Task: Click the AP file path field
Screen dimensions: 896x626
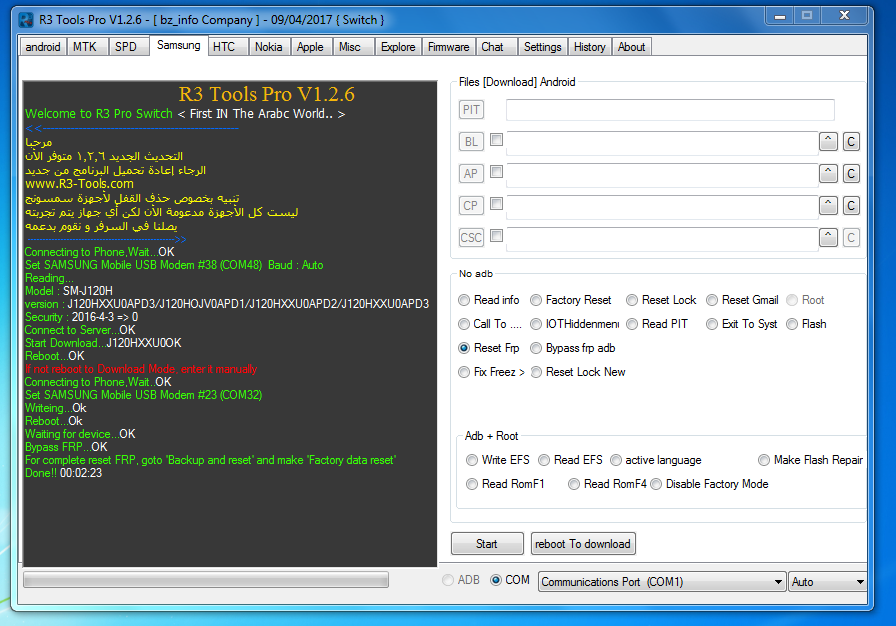Action: click(x=662, y=174)
